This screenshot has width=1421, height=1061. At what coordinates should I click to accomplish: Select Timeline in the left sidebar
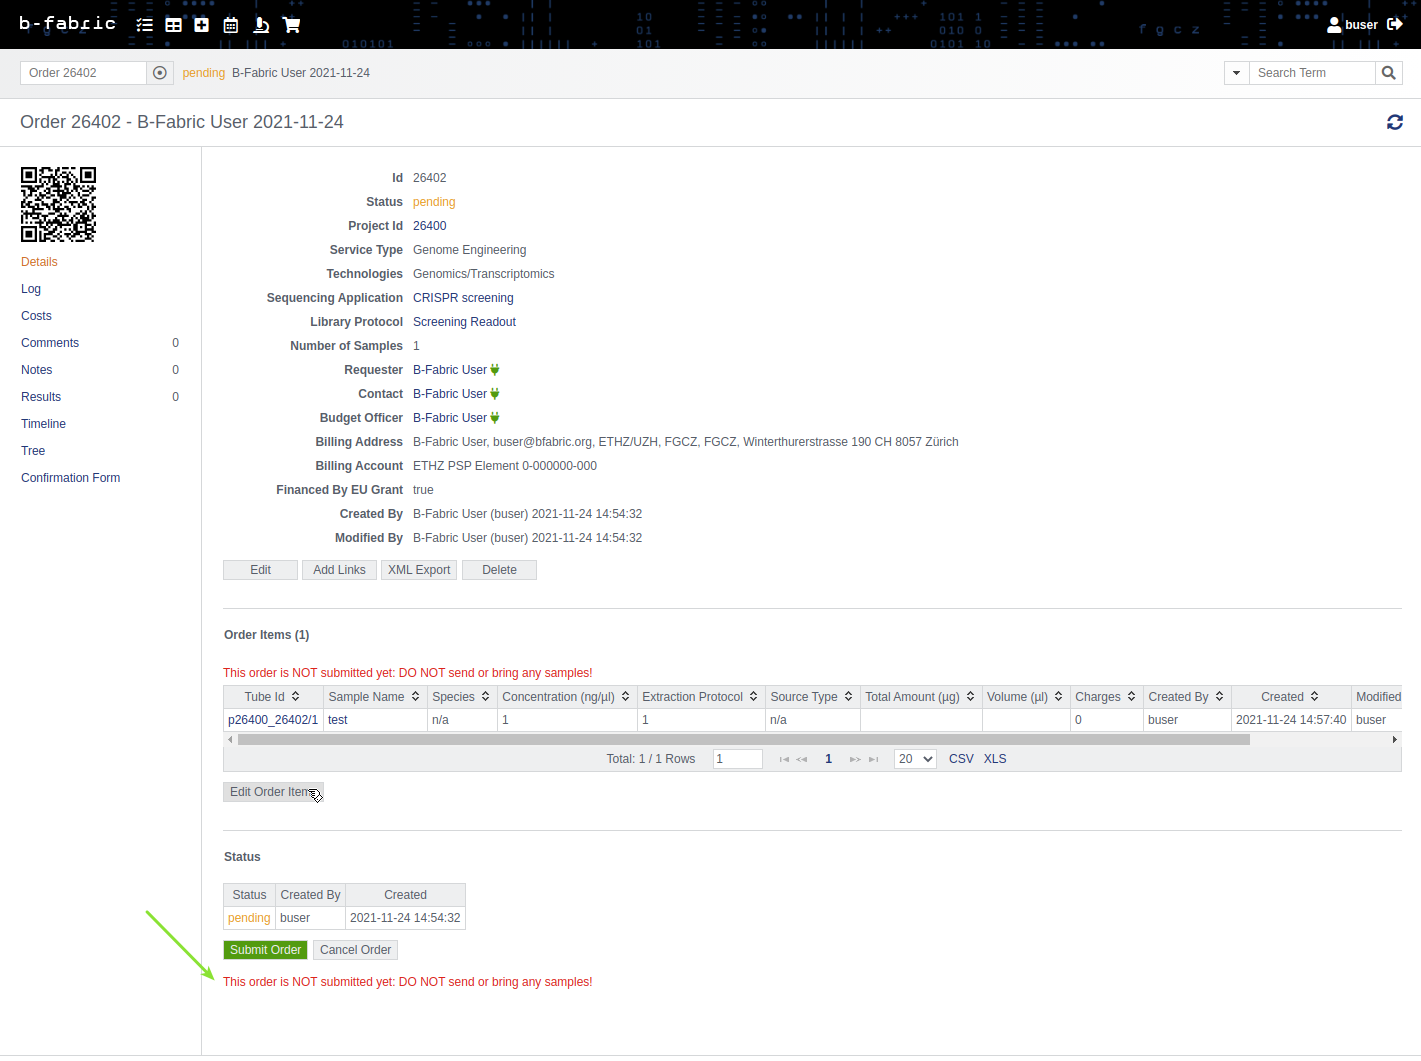43,424
